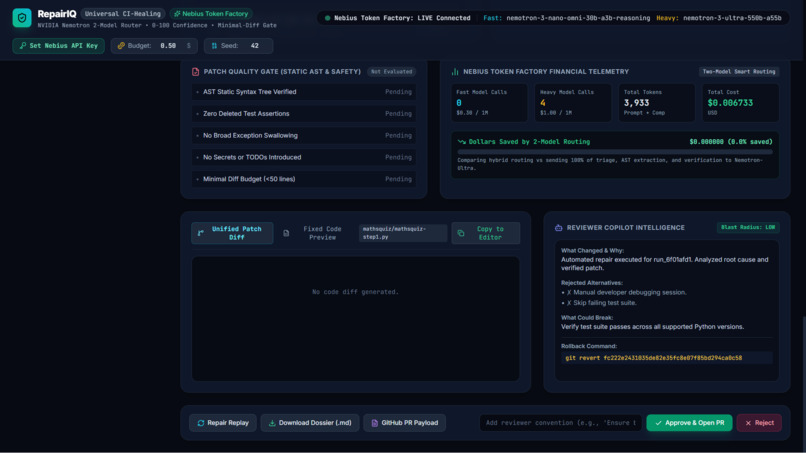Select No Broad Exception Swallowing row

click(304, 136)
